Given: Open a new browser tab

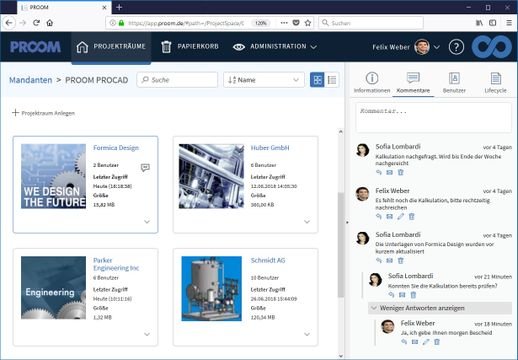Looking at the screenshot, I should (119, 7).
